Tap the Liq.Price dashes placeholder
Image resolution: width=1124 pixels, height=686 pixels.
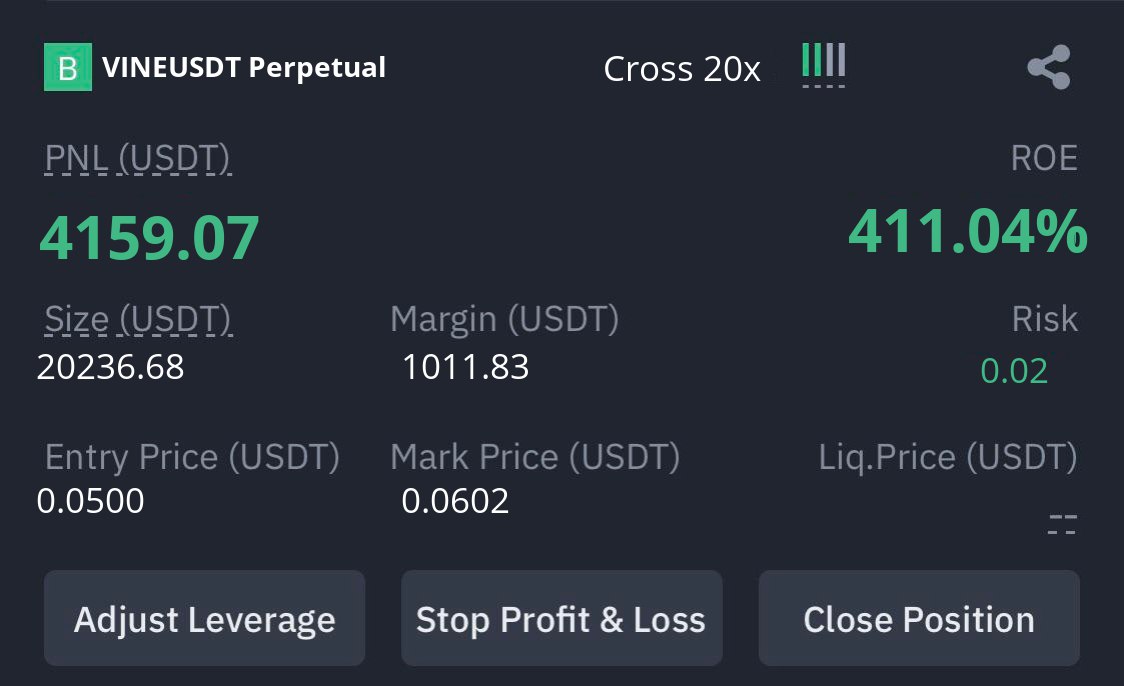pyautogui.click(x=1062, y=525)
